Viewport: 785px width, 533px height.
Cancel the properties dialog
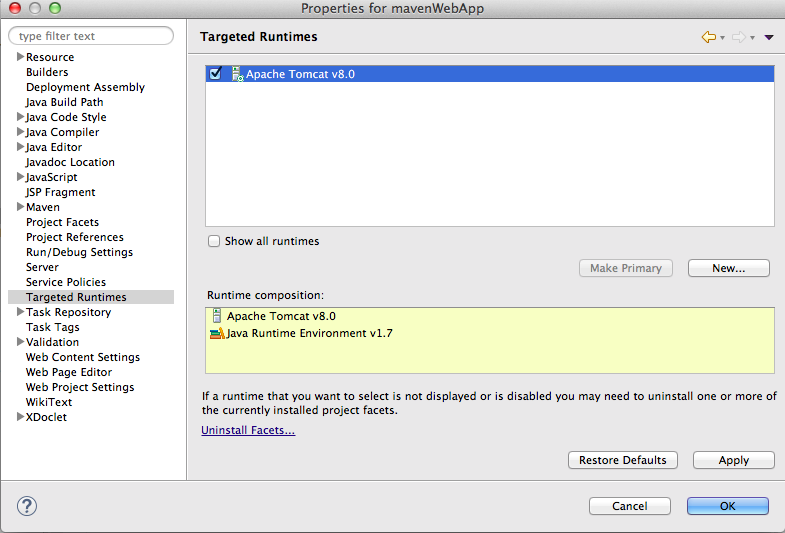(x=630, y=506)
